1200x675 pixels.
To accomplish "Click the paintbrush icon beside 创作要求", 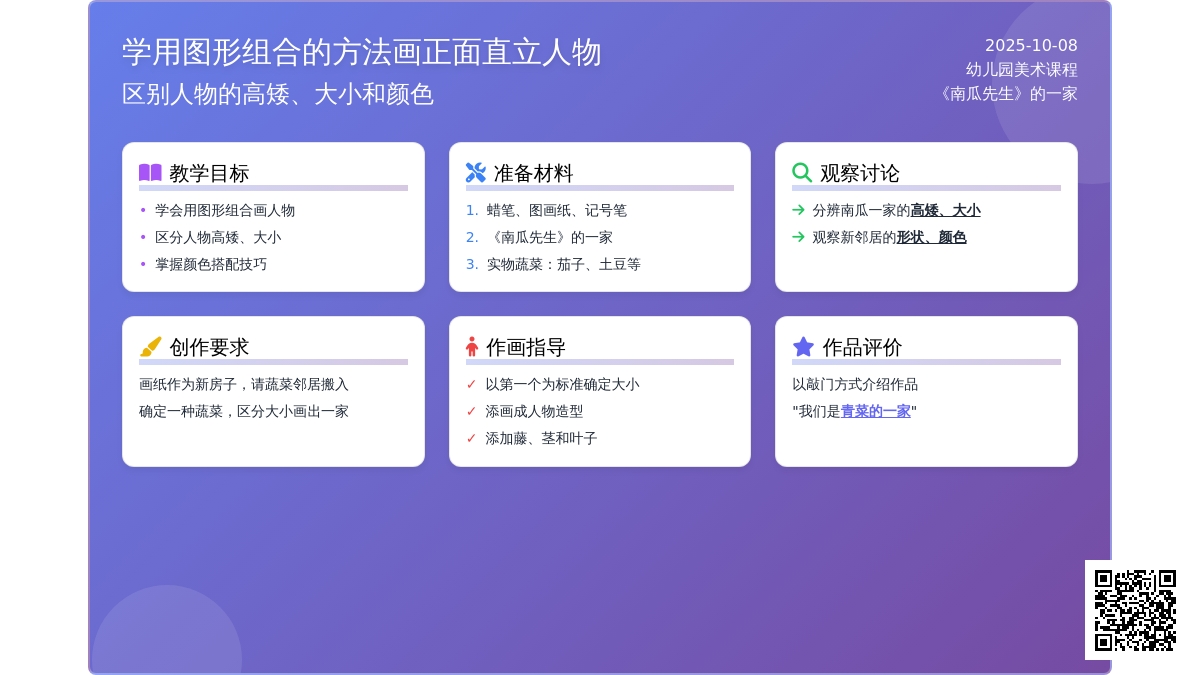I will (150, 347).
